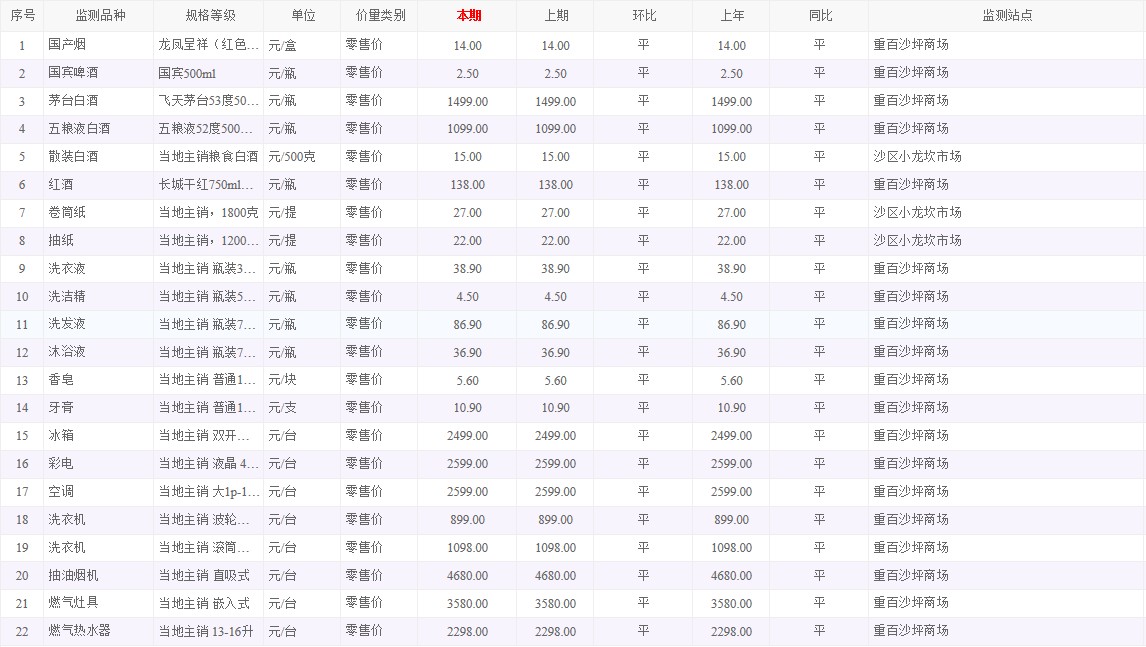Click the 国宾500ml specification cell

(x=209, y=73)
